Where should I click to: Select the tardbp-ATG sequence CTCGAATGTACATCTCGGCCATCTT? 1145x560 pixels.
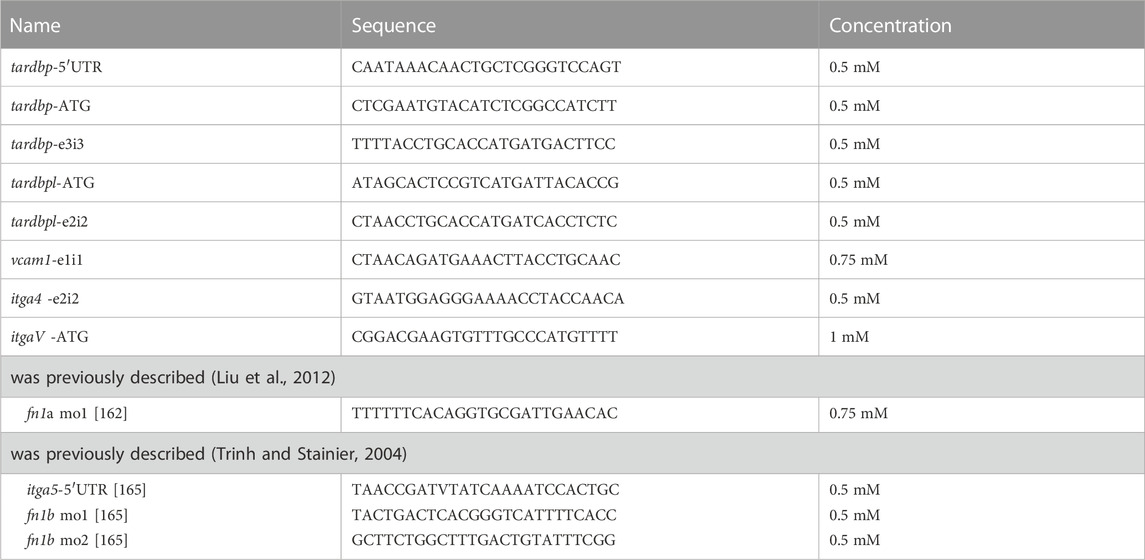[x=483, y=106]
